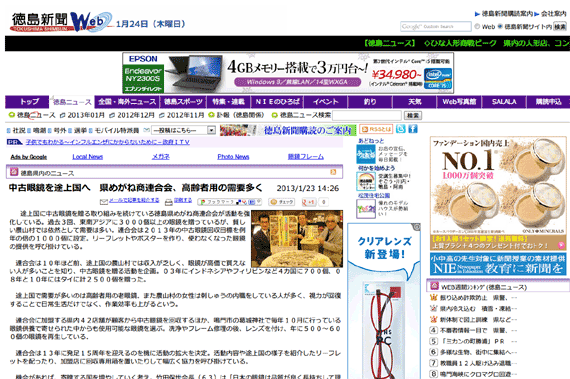Click the PR influenza ITV link
This screenshot has width=570, height=379.
pyautogui.click(x=108, y=142)
